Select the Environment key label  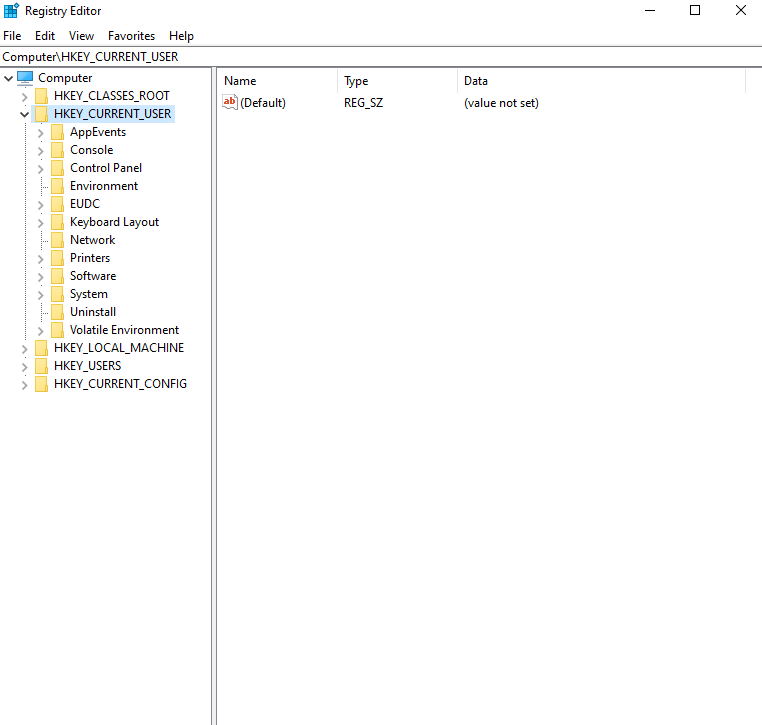[x=104, y=186]
